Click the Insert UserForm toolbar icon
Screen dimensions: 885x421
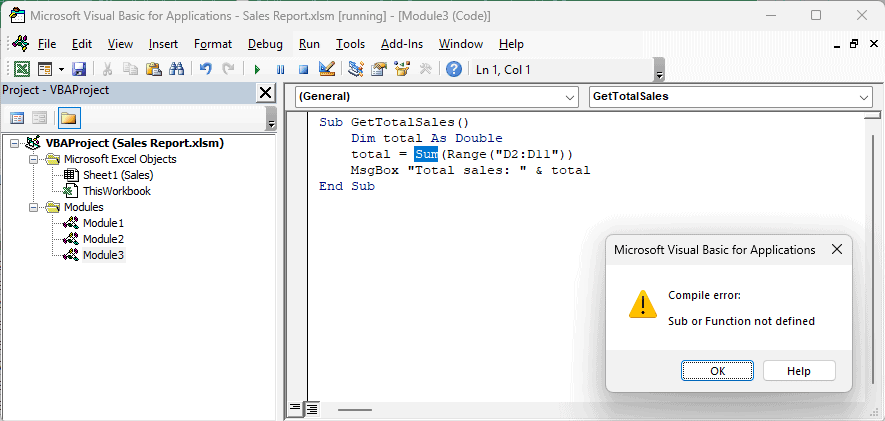tap(45, 69)
